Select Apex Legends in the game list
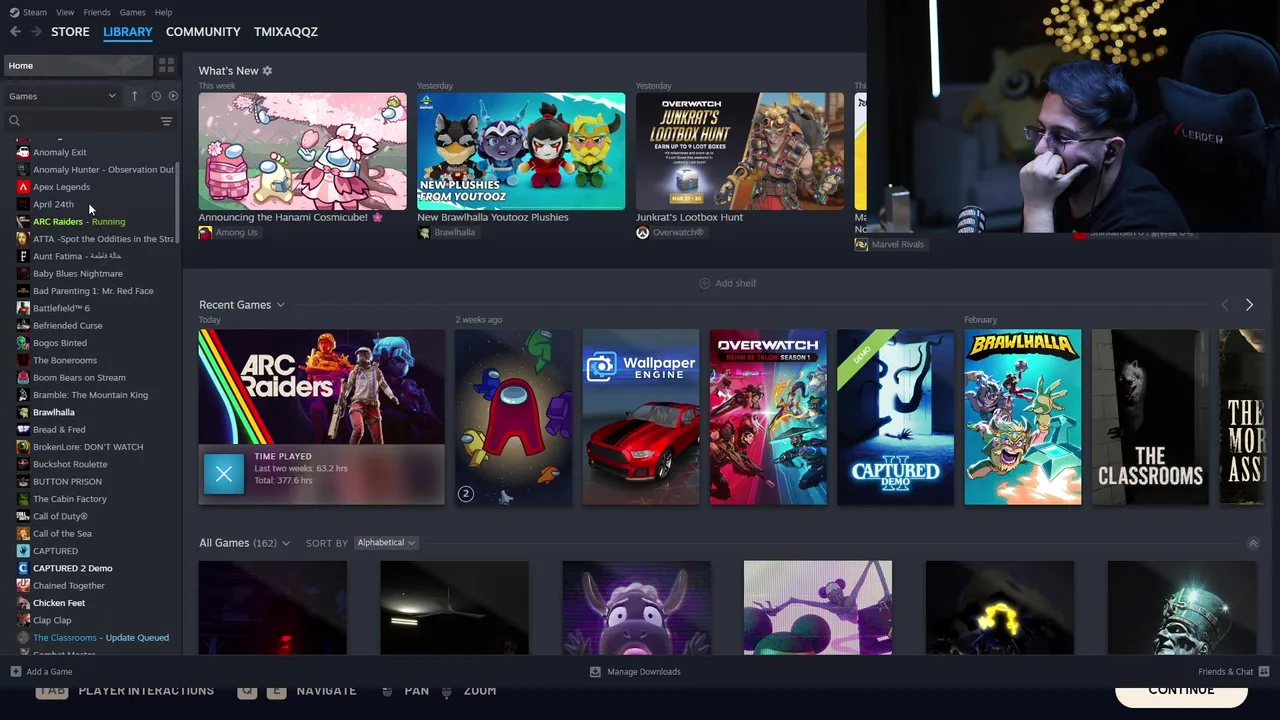 tap(61, 187)
